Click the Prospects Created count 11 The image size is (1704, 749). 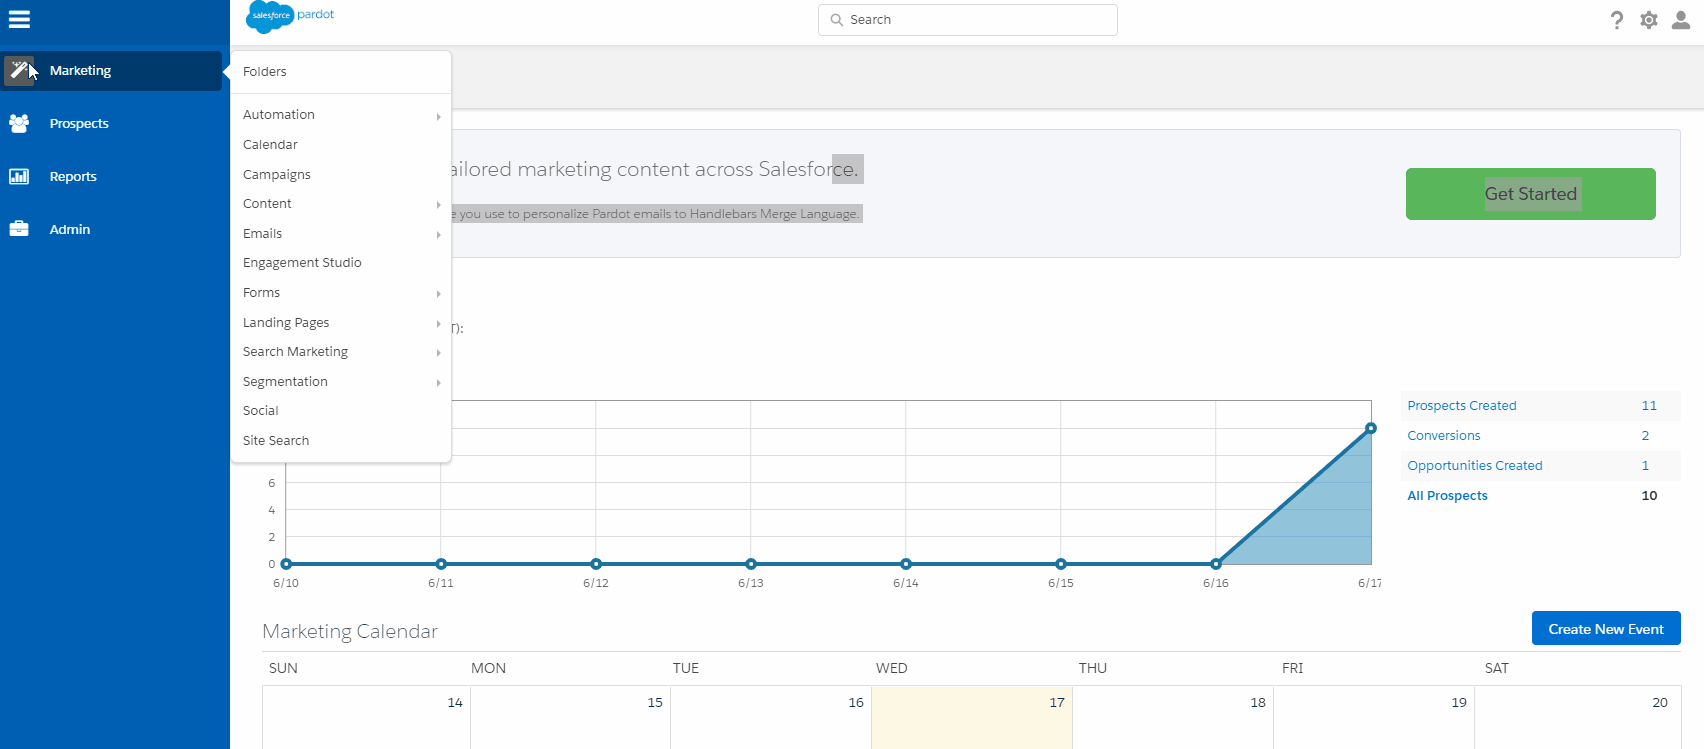(x=1649, y=406)
